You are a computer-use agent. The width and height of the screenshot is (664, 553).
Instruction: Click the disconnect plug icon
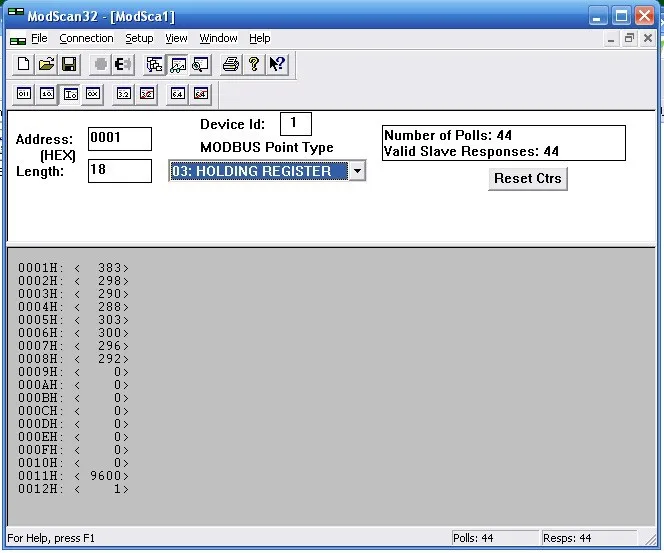coord(123,64)
